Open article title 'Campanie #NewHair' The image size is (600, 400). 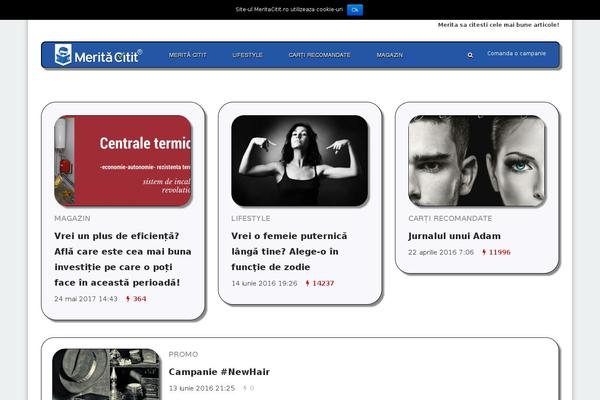(x=219, y=372)
